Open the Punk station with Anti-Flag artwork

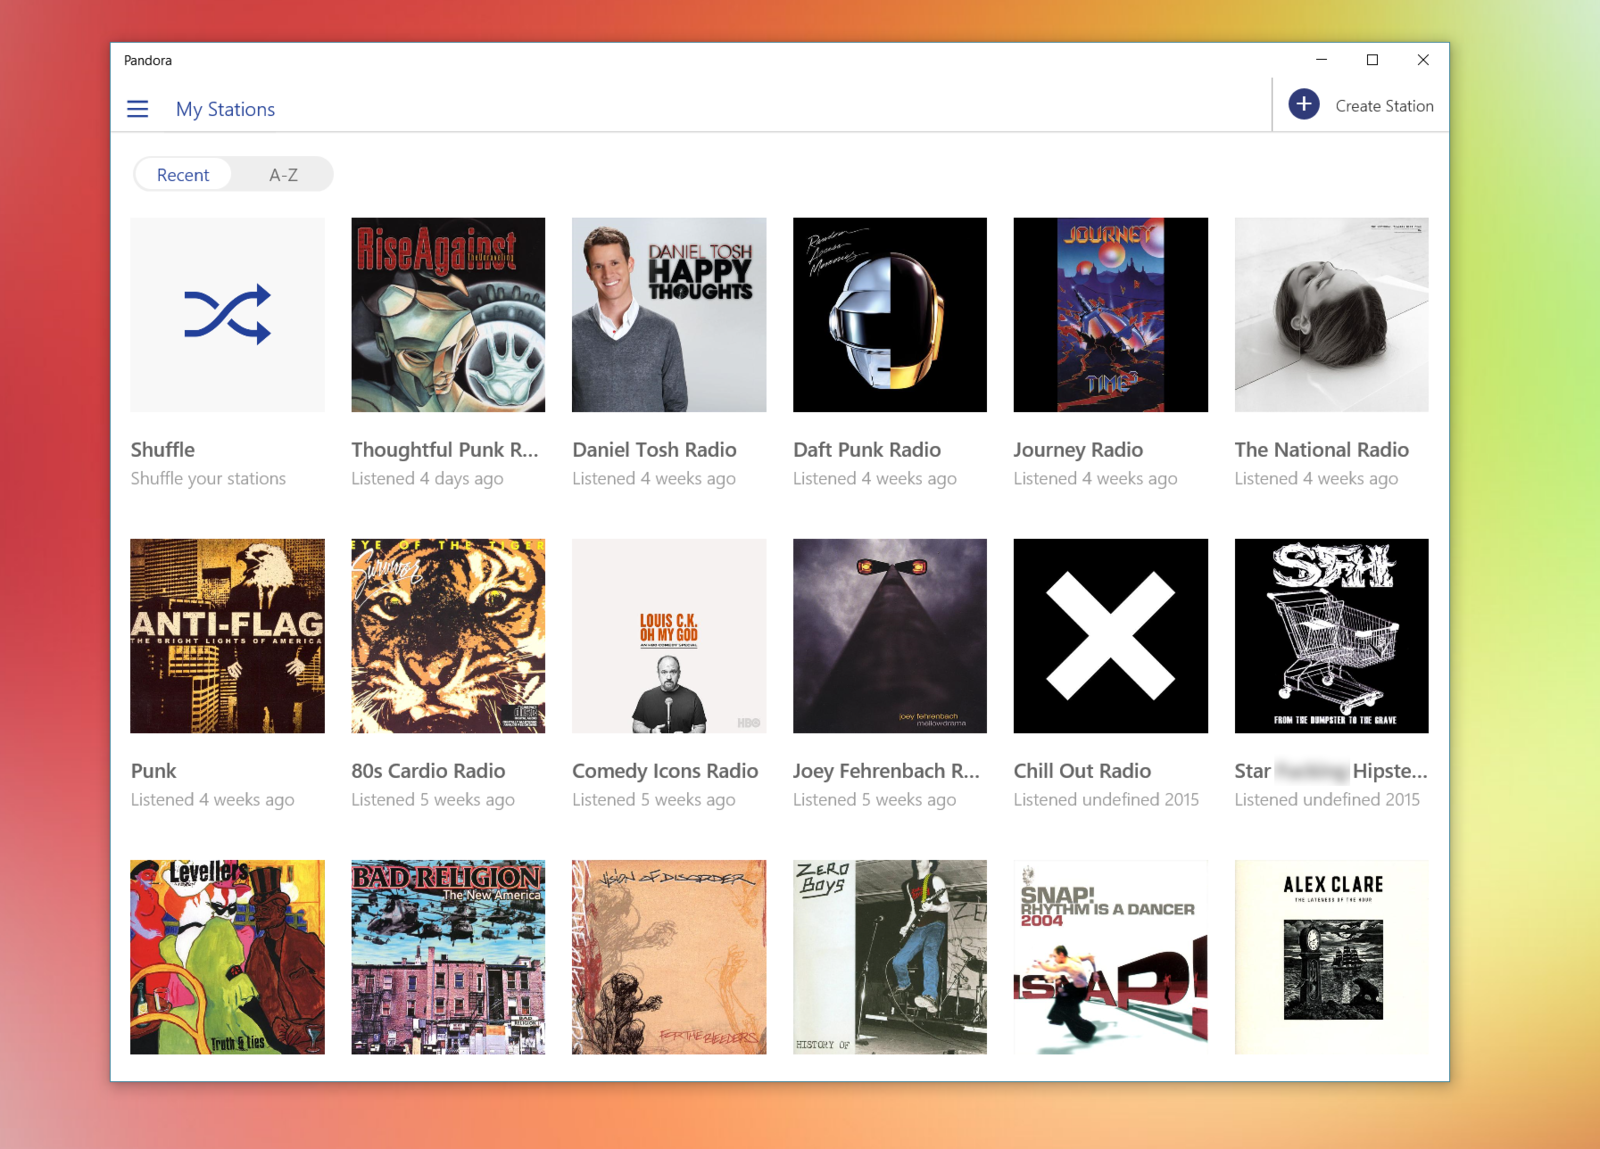pos(227,636)
